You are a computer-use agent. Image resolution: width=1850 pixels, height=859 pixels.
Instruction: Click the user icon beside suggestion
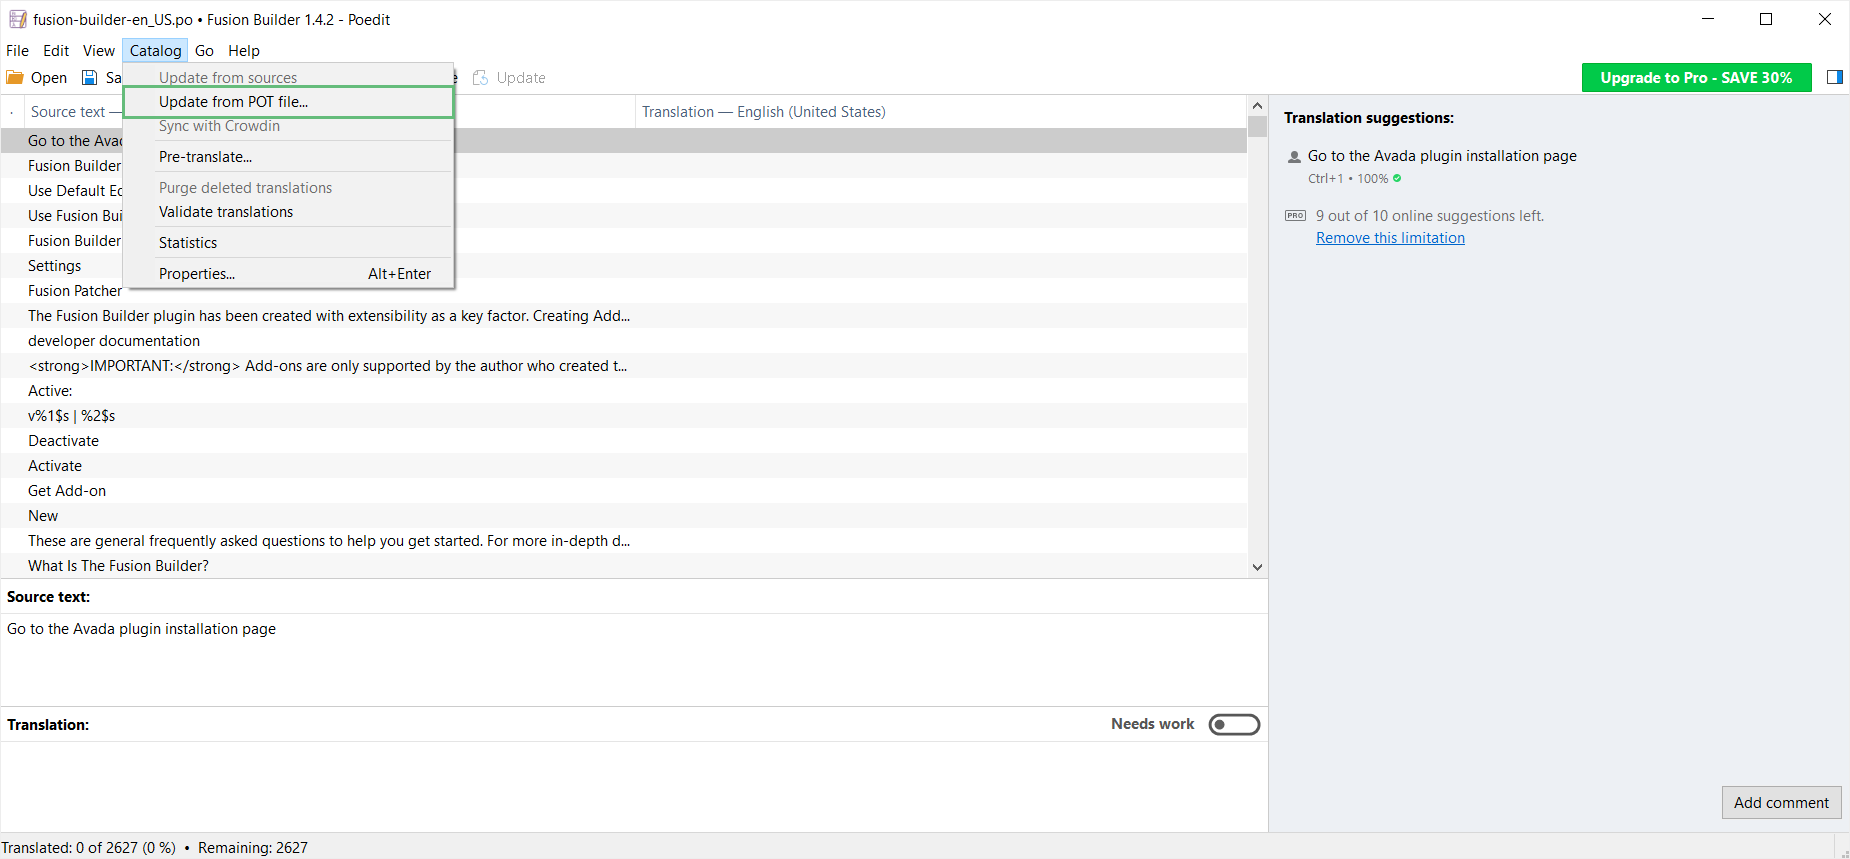pyautogui.click(x=1294, y=157)
